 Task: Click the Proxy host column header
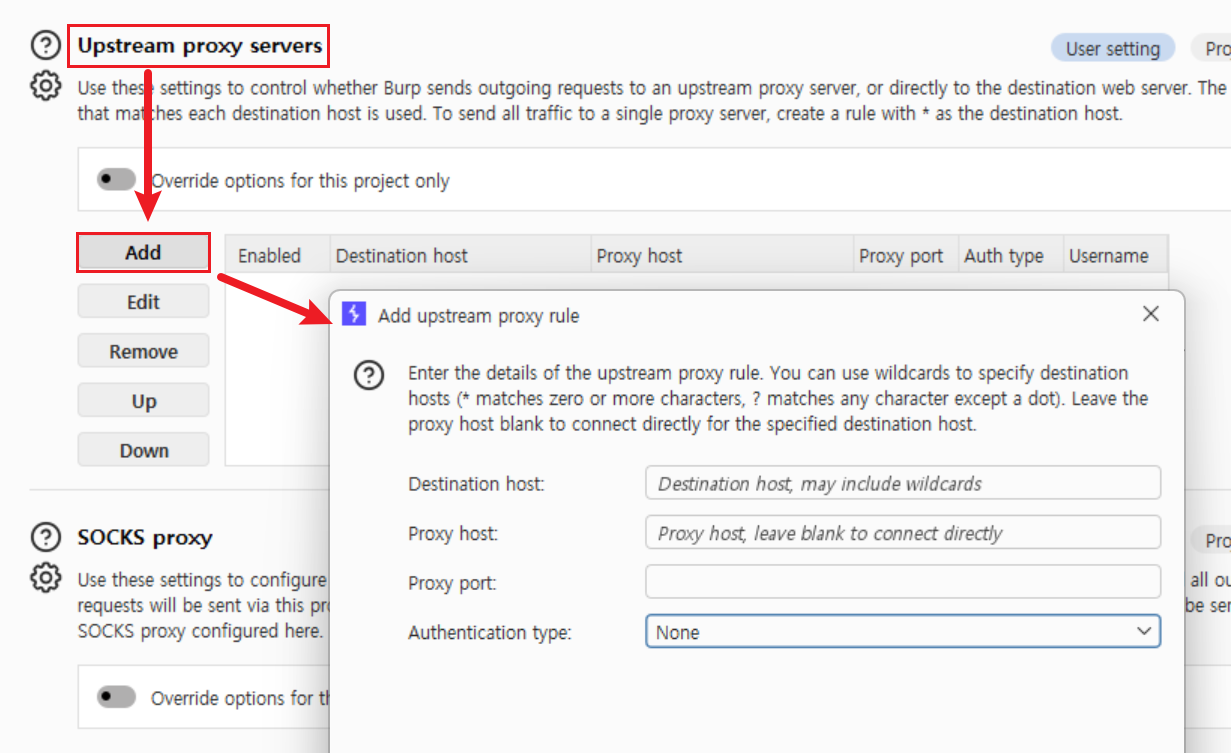click(x=723, y=256)
